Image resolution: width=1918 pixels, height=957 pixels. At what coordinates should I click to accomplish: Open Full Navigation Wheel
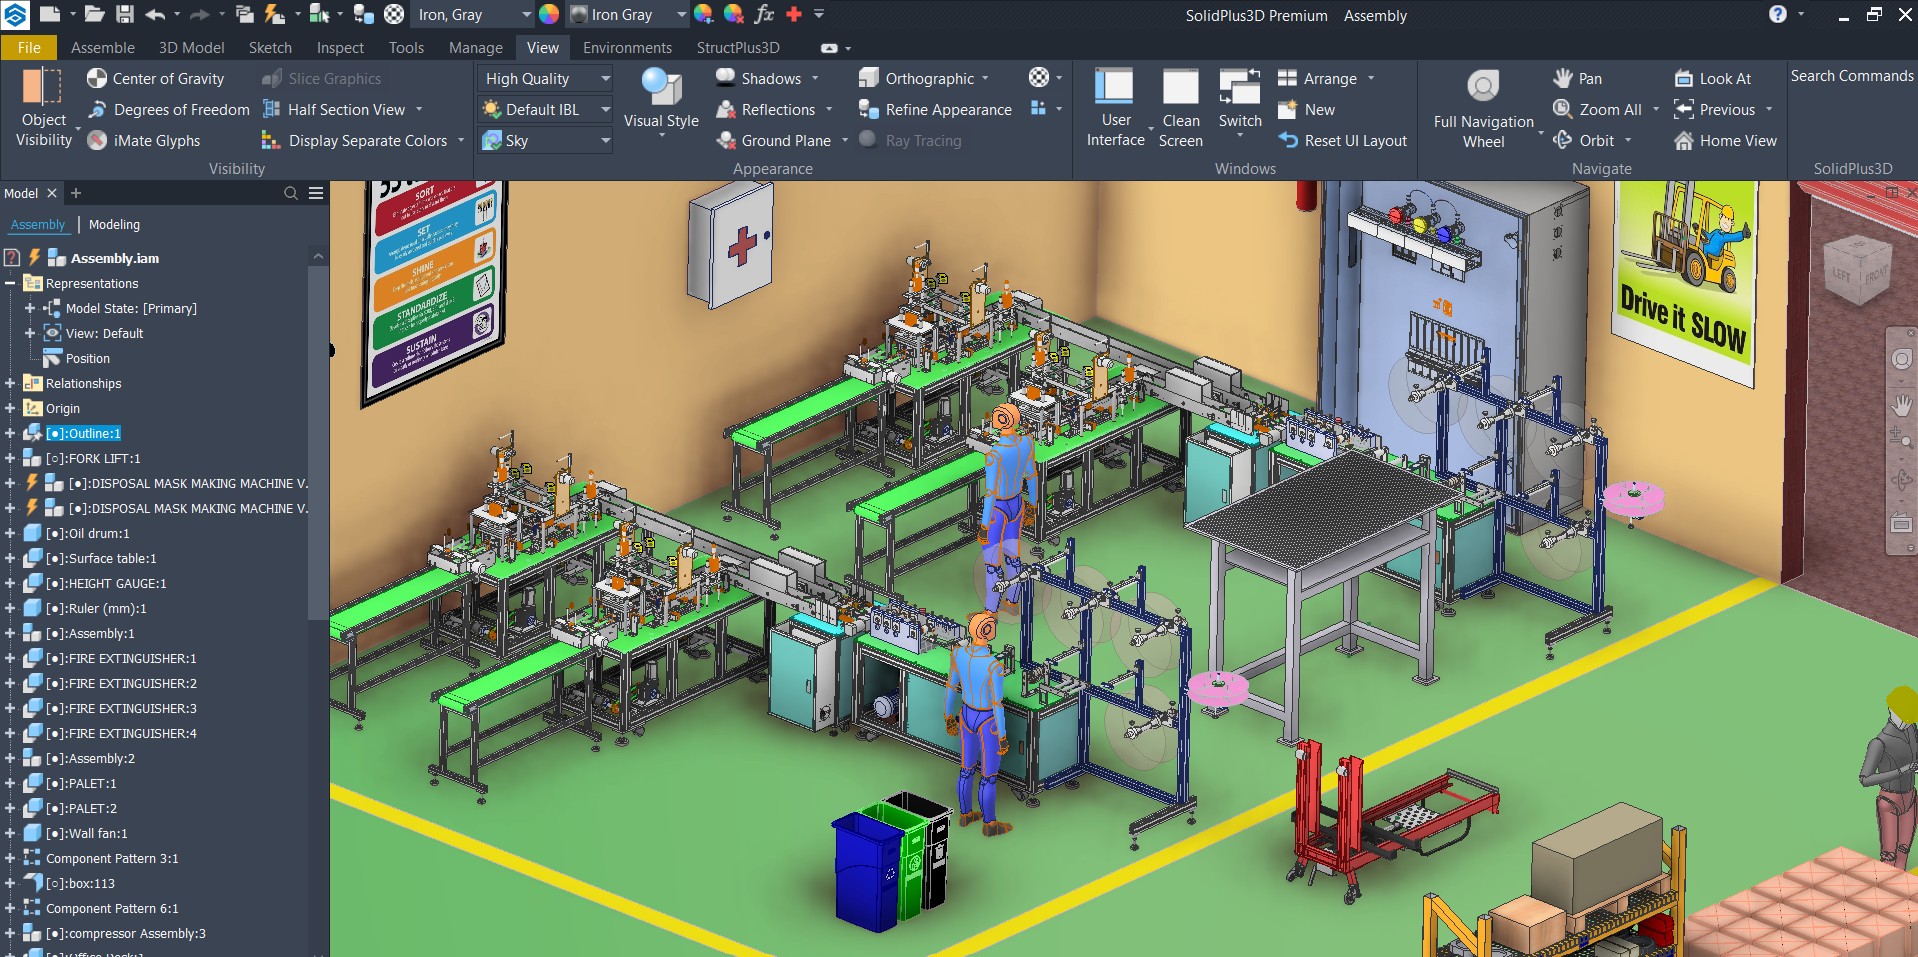tap(1483, 108)
